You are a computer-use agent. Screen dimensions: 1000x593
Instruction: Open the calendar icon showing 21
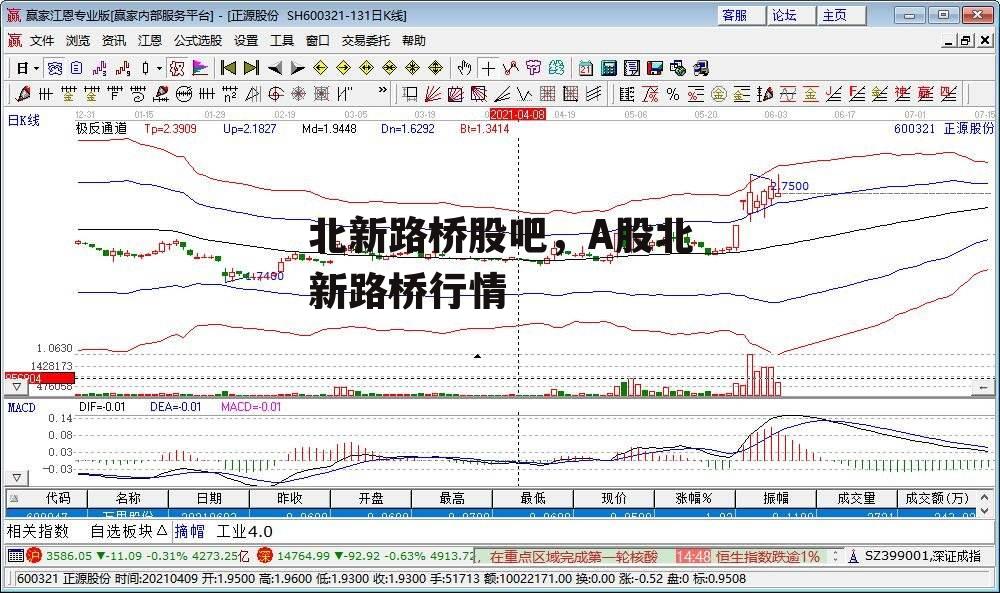pyautogui.click(x=585, y=68)
